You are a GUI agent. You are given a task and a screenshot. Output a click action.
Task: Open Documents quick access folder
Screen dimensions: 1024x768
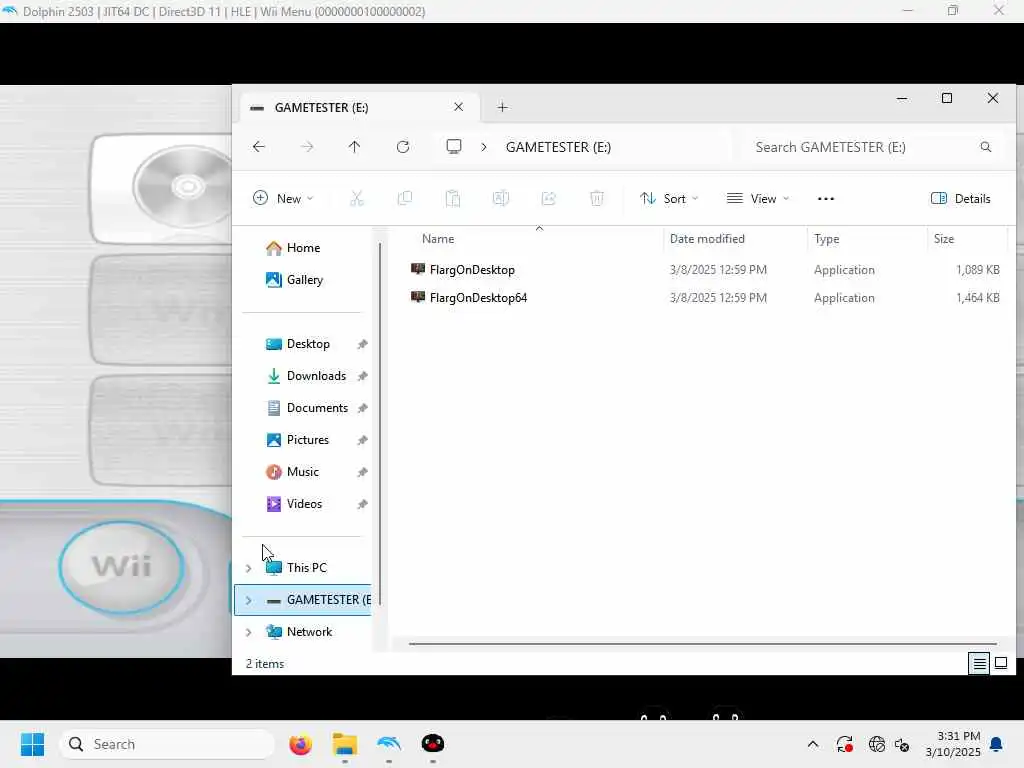[x=317, y=408]
